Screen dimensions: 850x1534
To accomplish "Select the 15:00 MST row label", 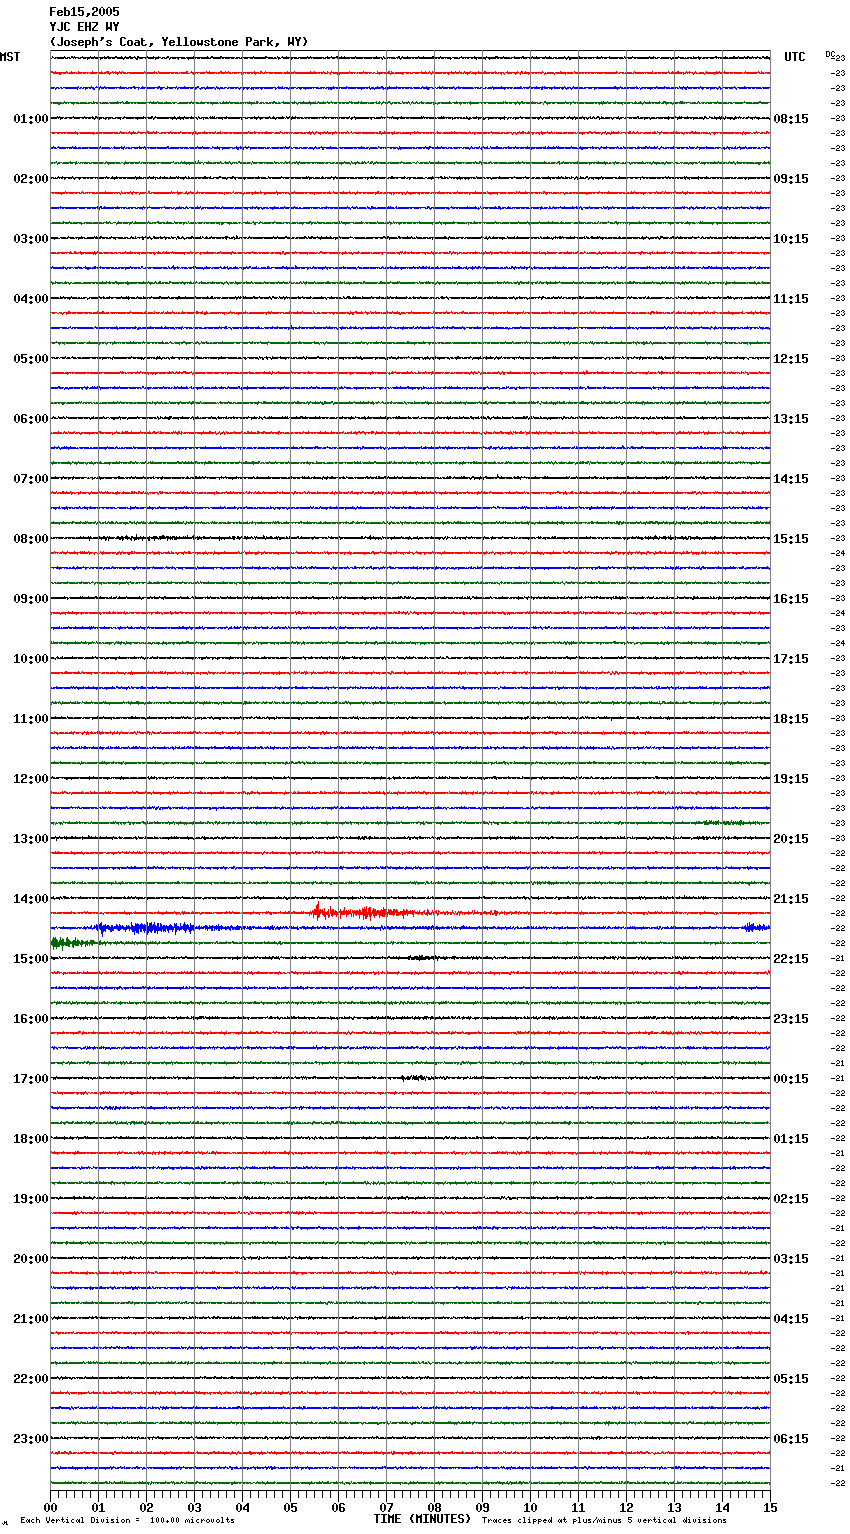I will (30, 959).
